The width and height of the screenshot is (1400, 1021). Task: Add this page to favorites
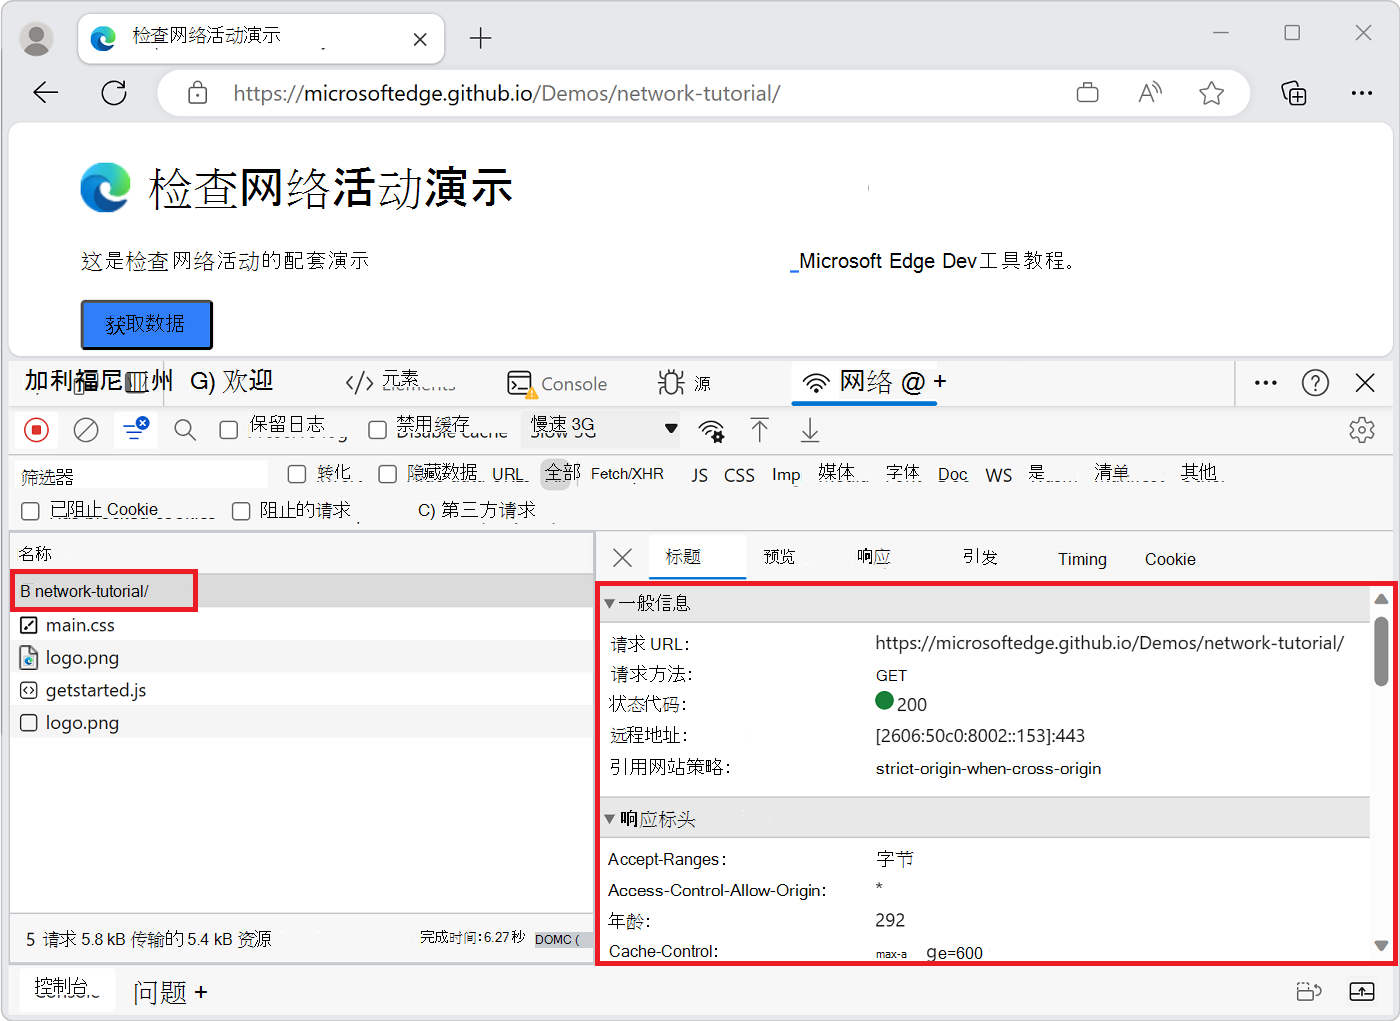[x=1212, y=93]
